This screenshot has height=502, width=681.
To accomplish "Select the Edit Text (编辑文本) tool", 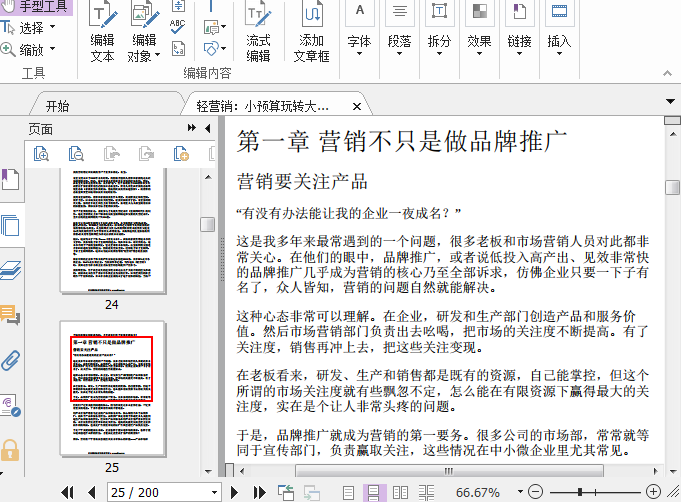I will tap(102, 33).
